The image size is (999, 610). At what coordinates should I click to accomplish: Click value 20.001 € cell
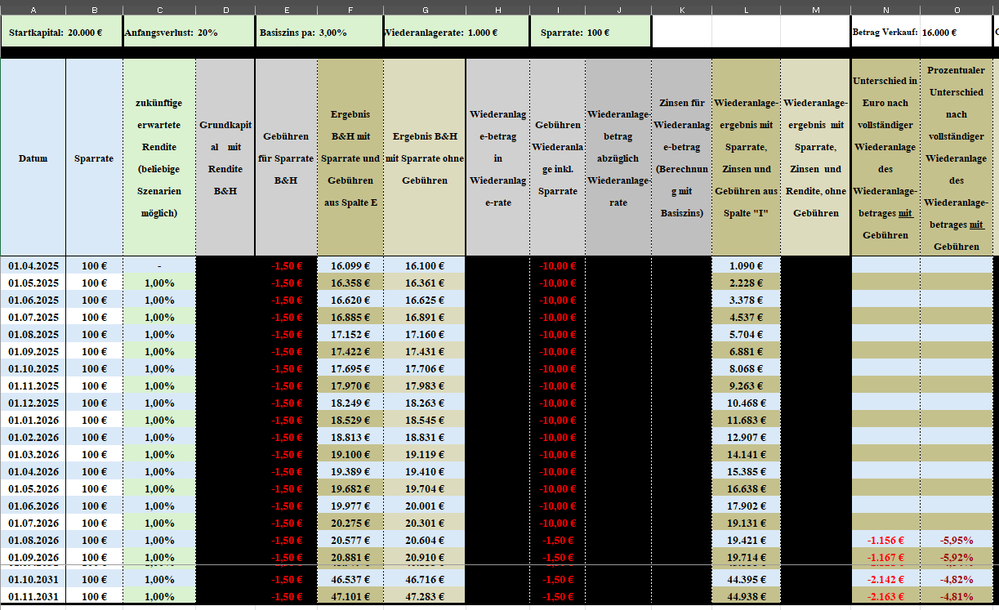pos(424,505)
